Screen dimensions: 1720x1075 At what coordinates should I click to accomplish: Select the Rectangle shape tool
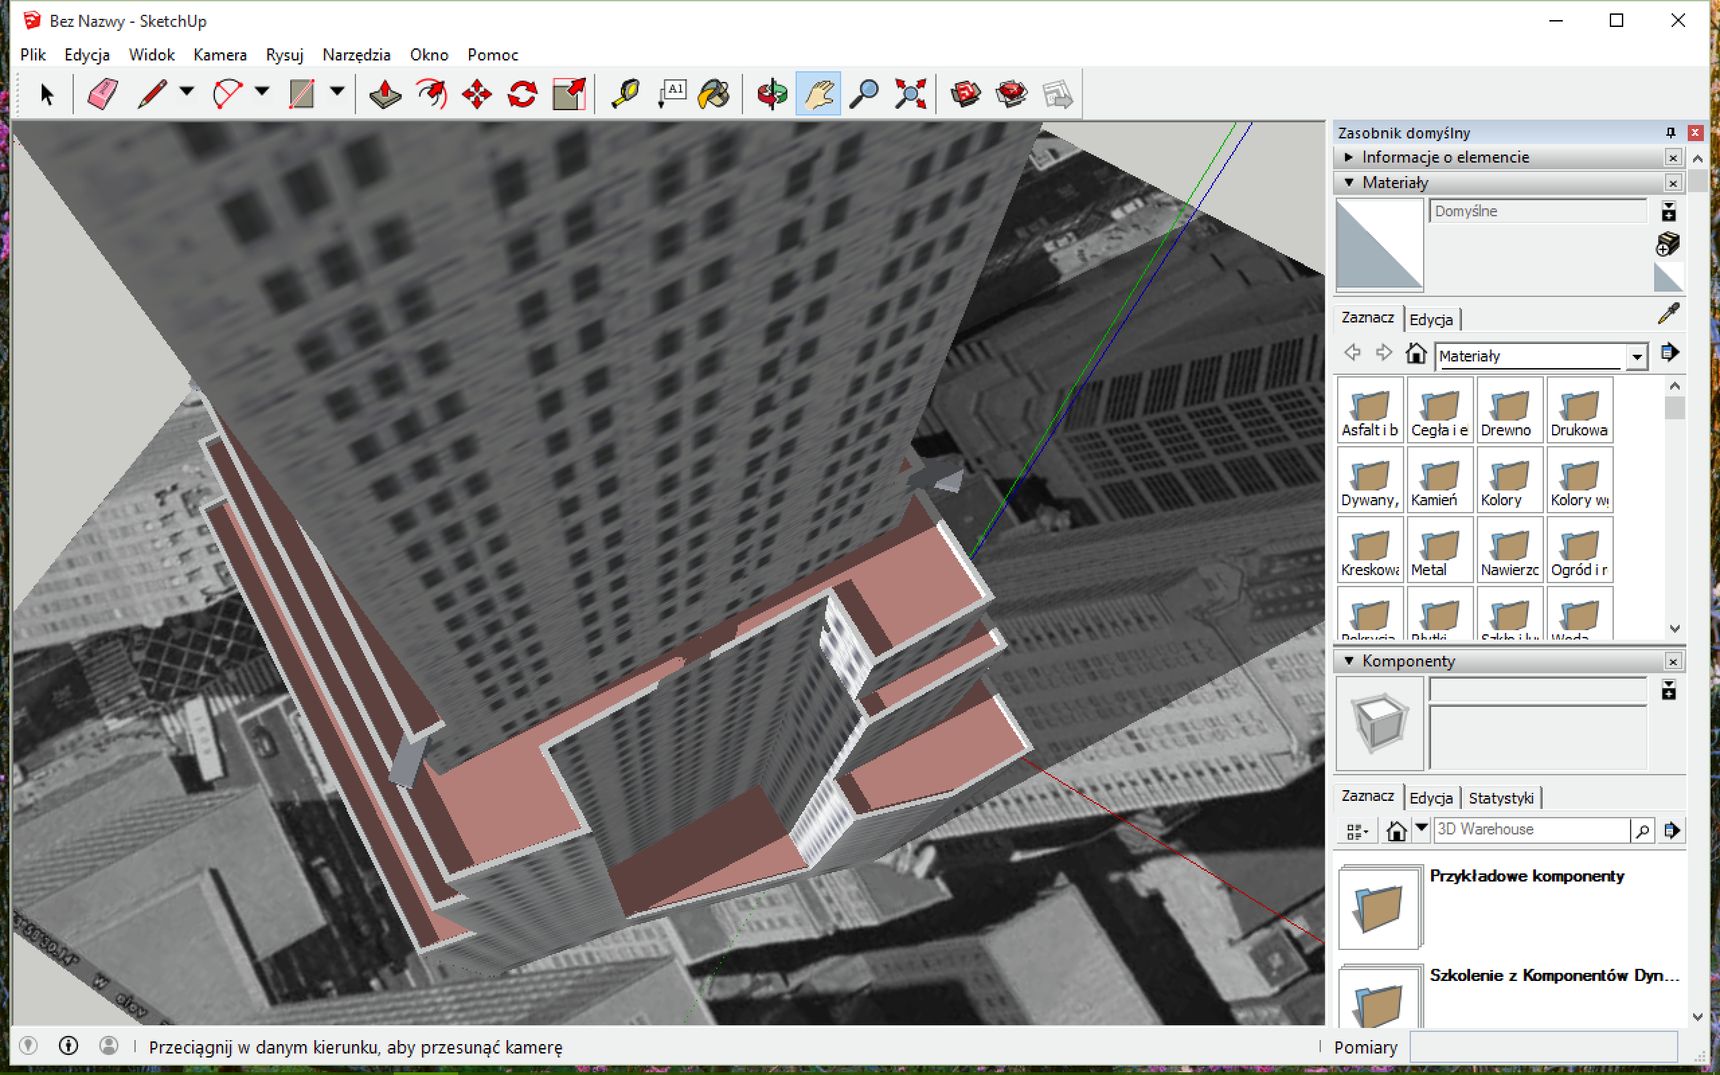302,94
